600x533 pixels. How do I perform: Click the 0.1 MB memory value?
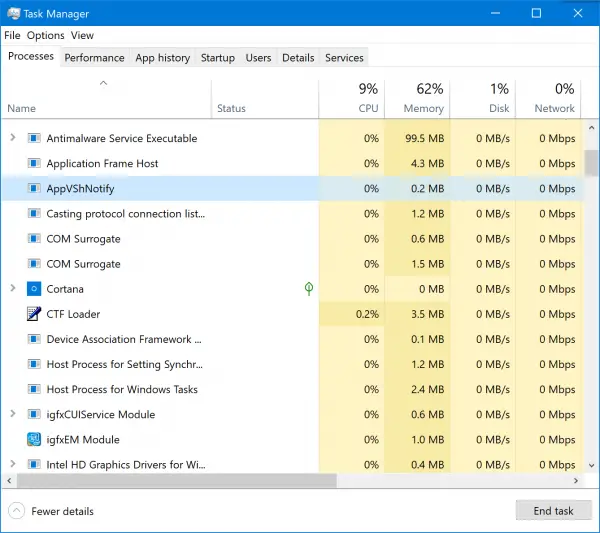point(428,339)
